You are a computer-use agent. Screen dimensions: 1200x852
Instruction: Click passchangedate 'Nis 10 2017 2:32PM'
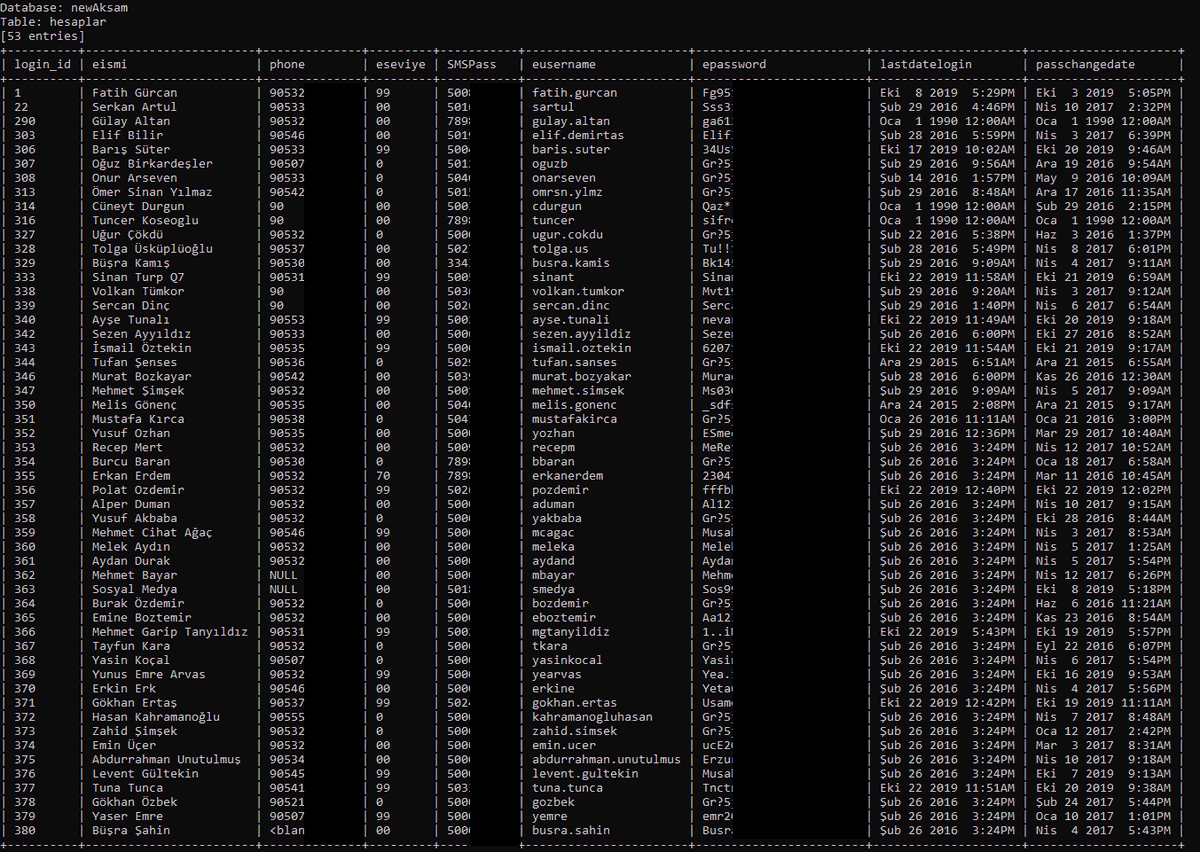click(1104, 107)
